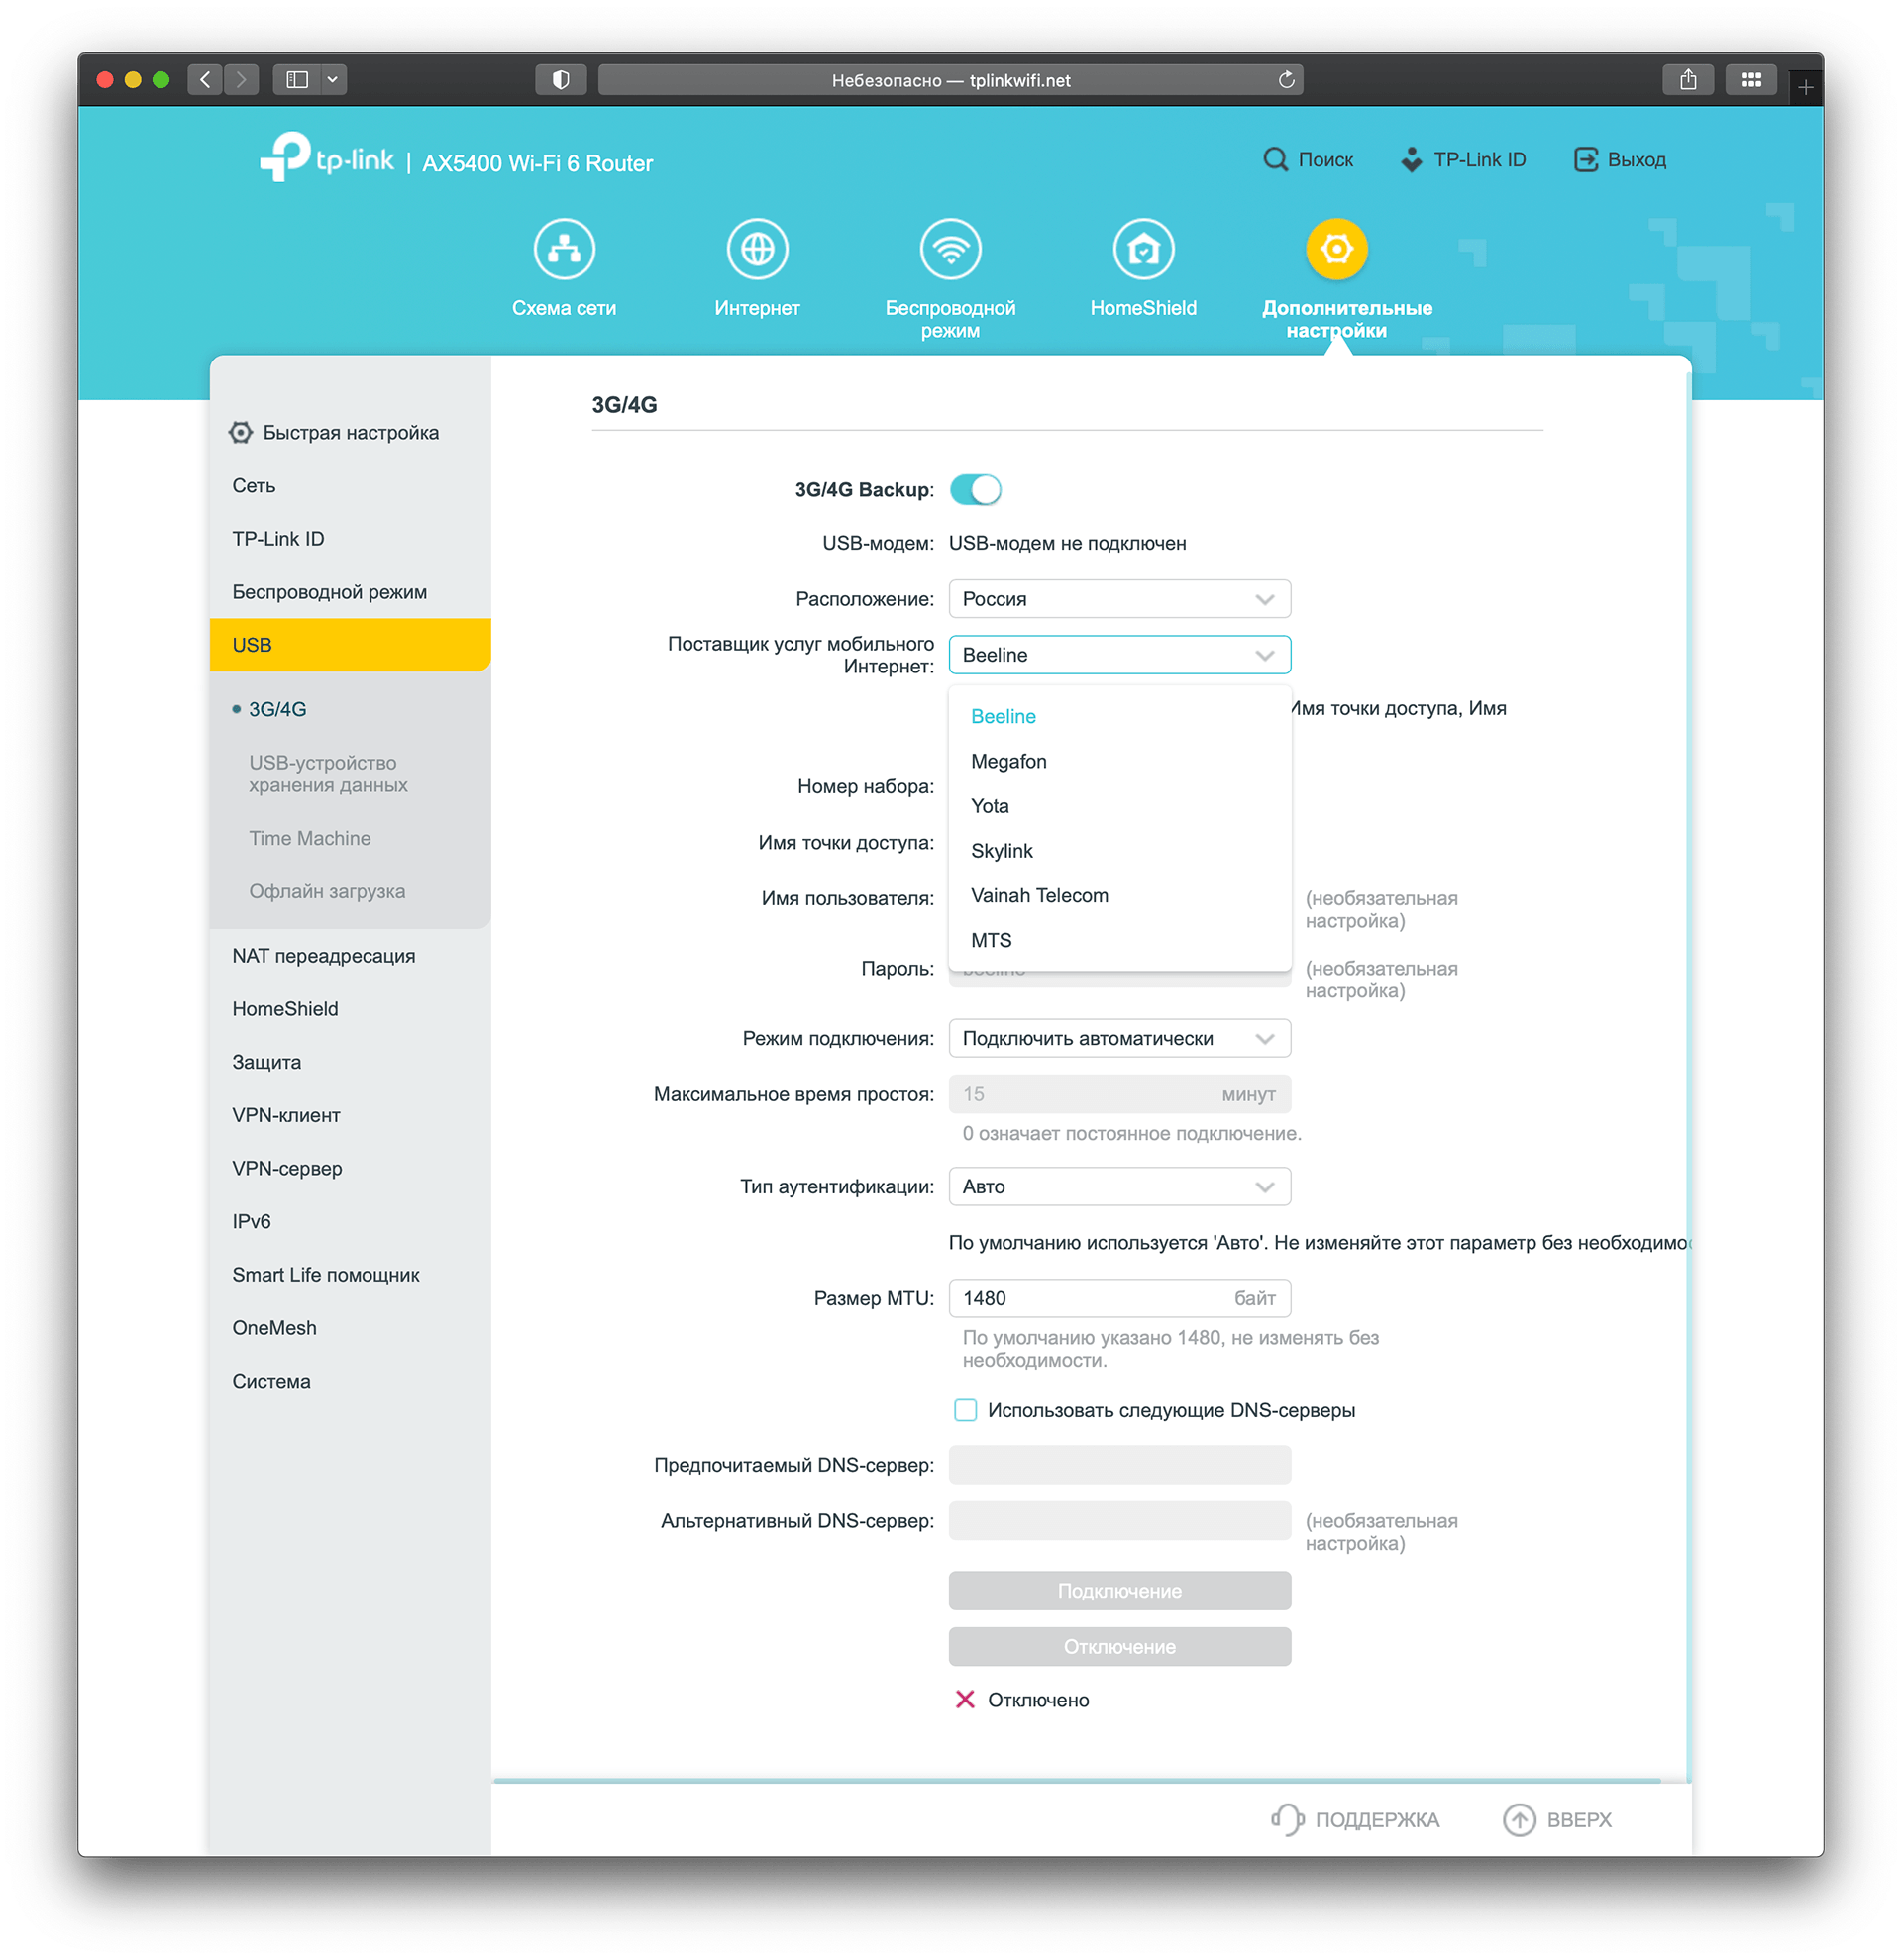Click the Поиск search magnifier icon
The image size is (1902, 1960).
click(x=1275, y=160)
